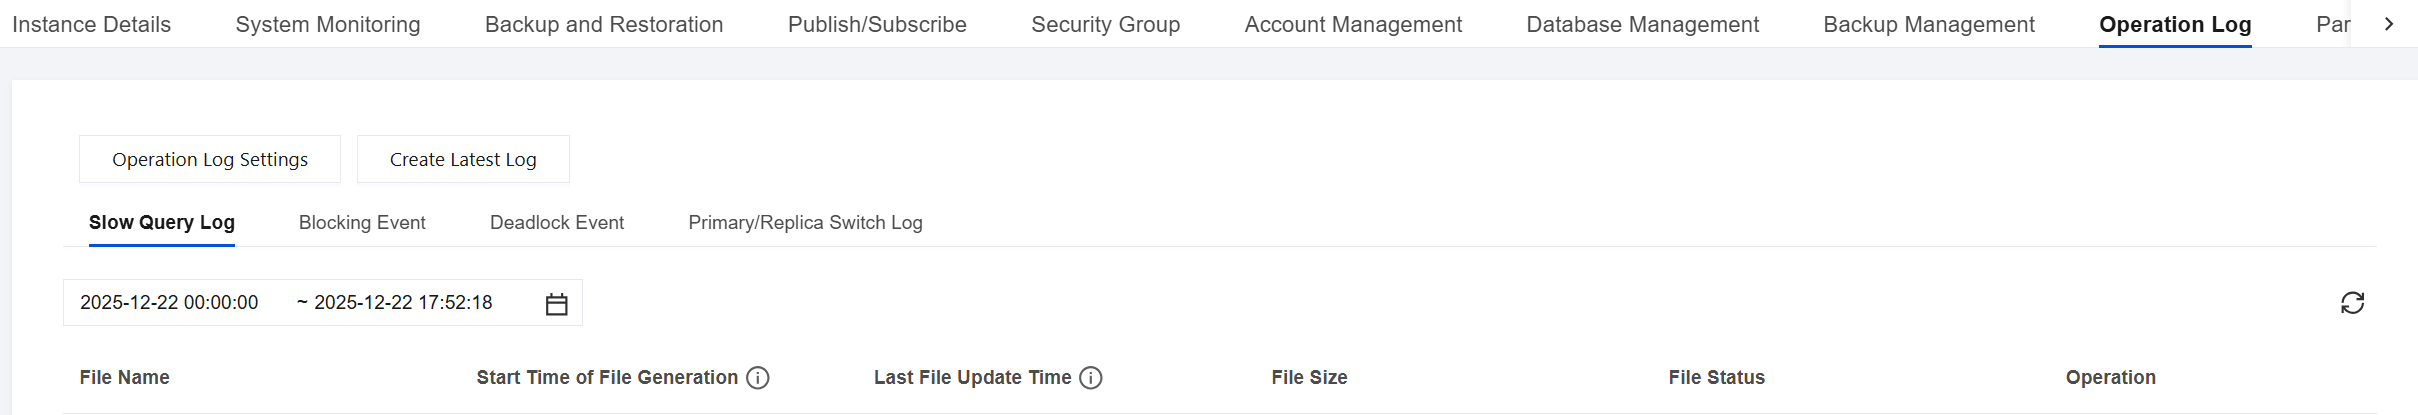The height and width of the screenshot is (415, 2418).
Task: Click the Operation Log Settings button
Action: click(x=210, y=159)
